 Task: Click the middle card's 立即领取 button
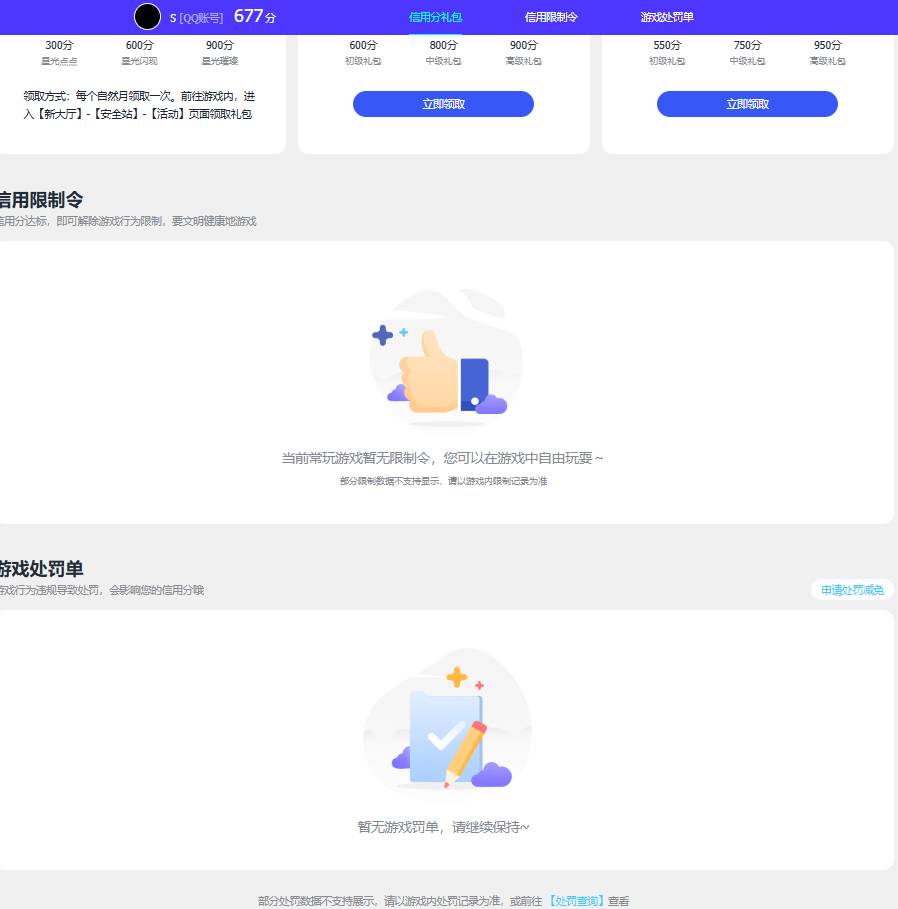443,103
